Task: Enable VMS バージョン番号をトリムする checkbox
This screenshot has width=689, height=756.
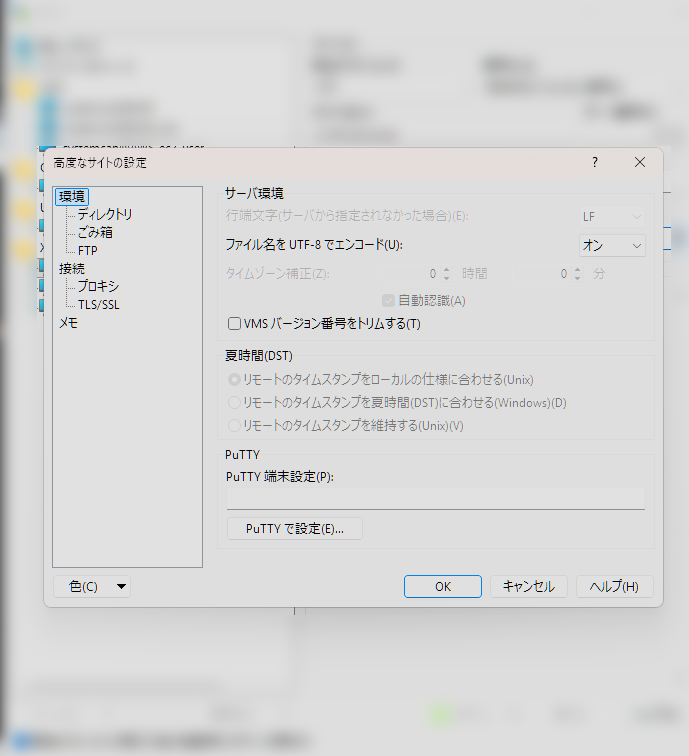Action: 235,324
